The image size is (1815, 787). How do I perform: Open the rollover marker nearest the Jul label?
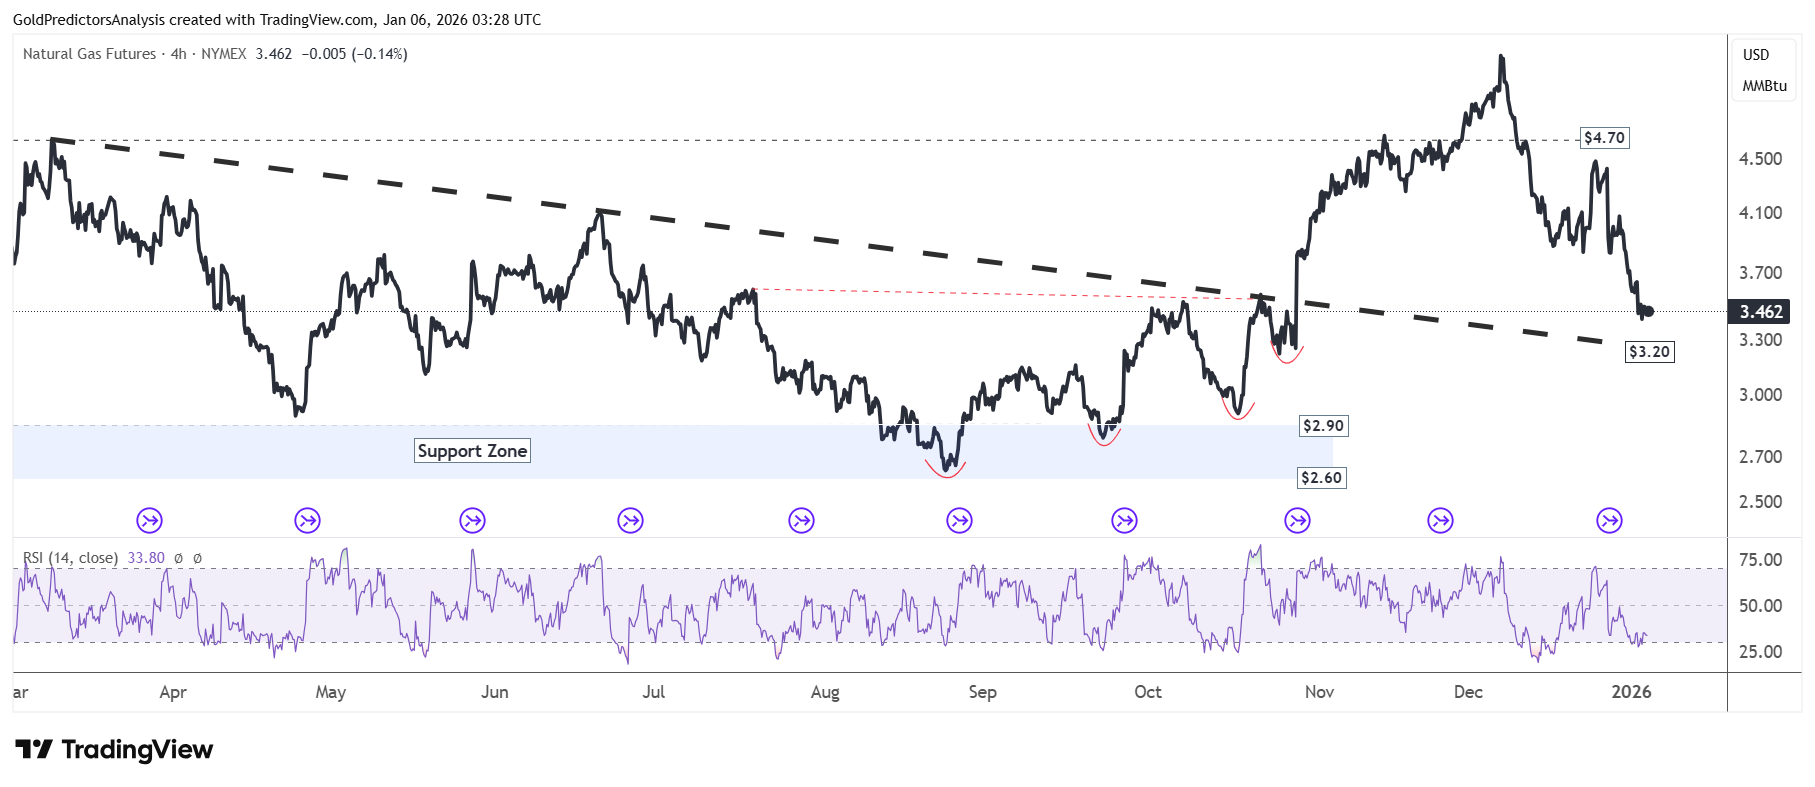(x=630, y=520)
